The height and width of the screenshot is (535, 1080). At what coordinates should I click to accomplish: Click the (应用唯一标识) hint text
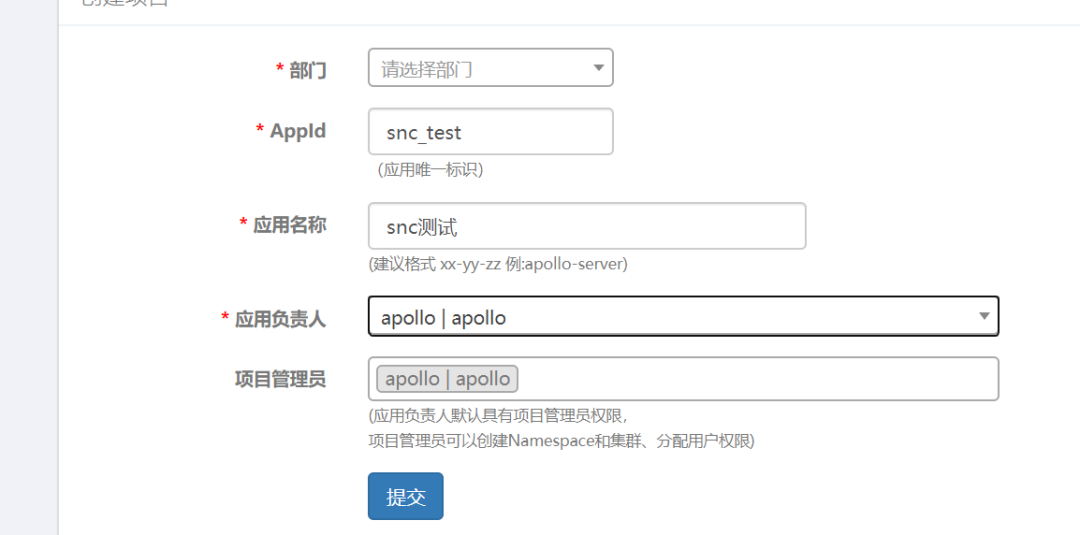[x=430, y=170]
